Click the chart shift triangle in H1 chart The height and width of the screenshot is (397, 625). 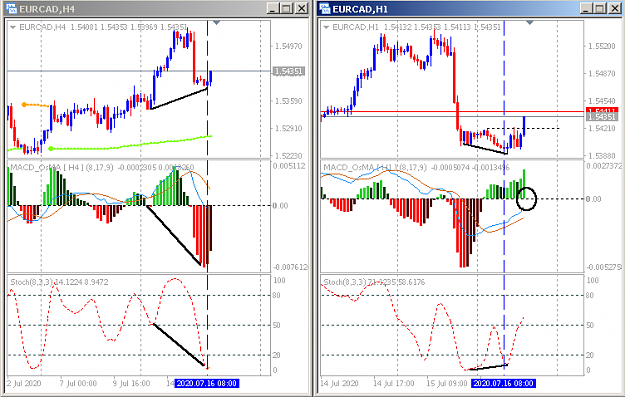click(529, 23)
